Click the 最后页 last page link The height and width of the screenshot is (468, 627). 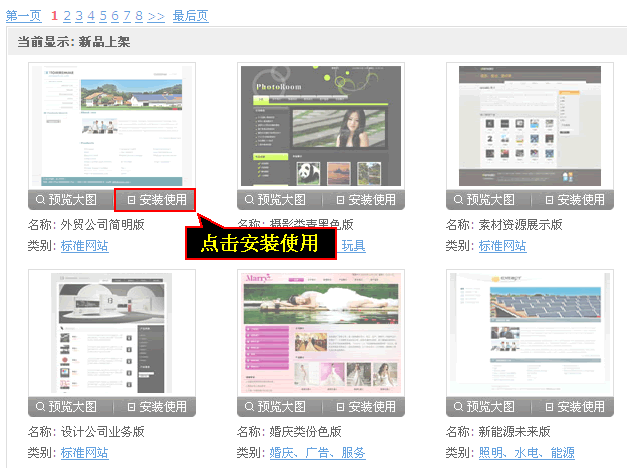pos(190,16)
